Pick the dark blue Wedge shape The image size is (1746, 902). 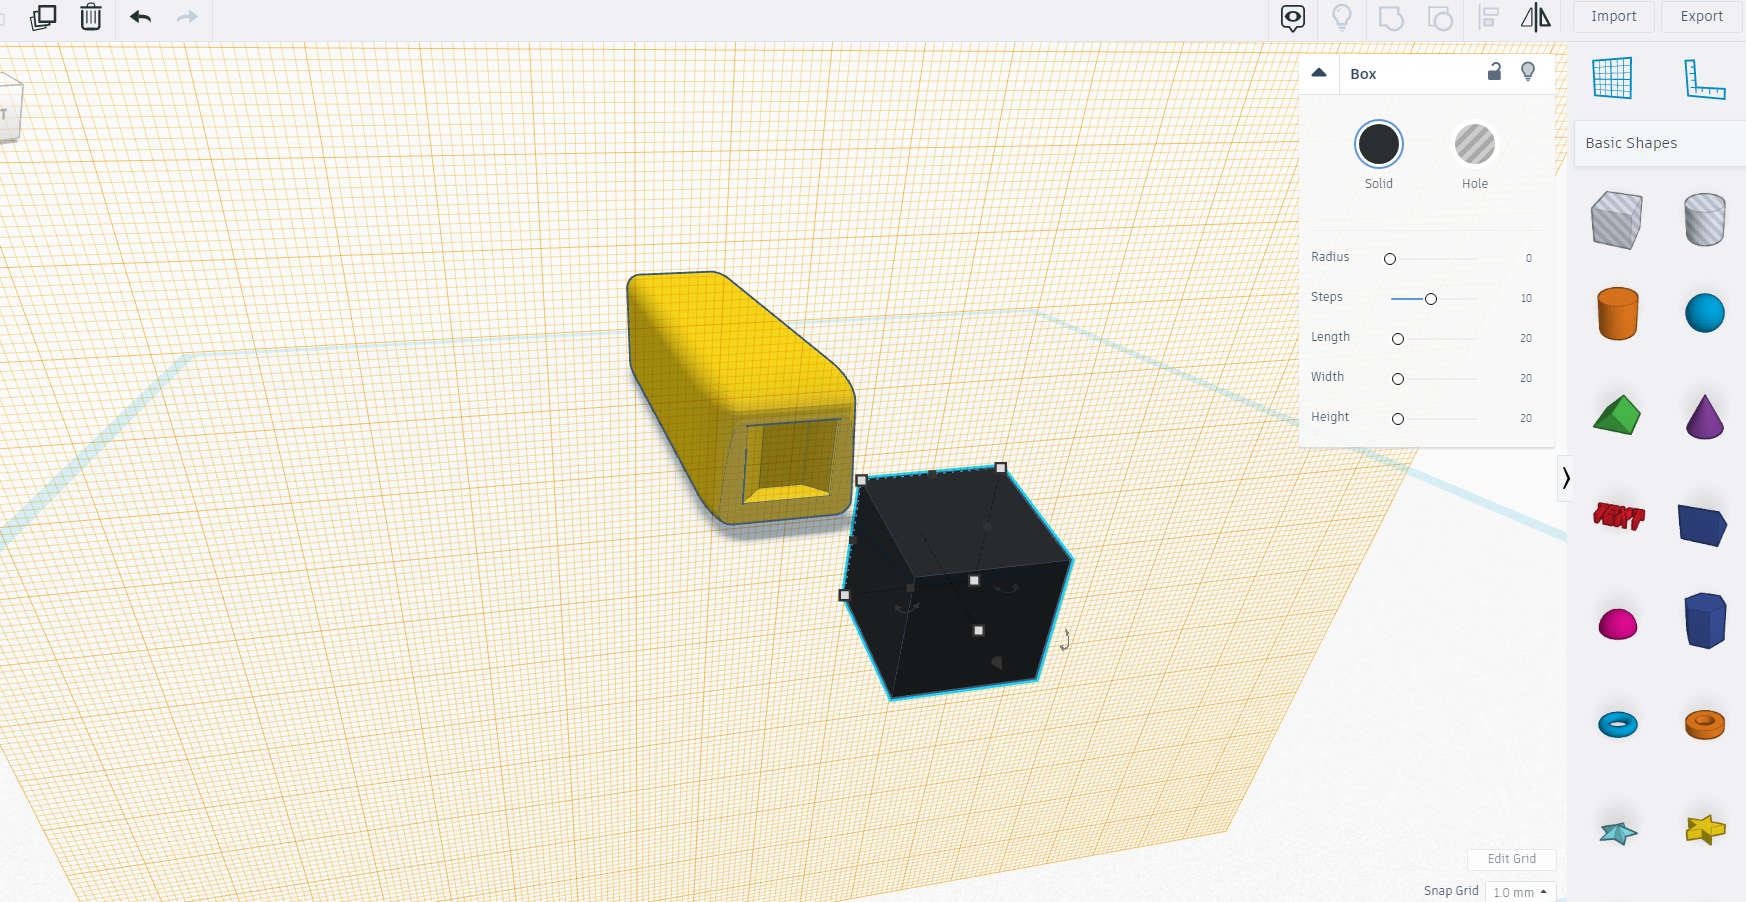click(1703, 525)
